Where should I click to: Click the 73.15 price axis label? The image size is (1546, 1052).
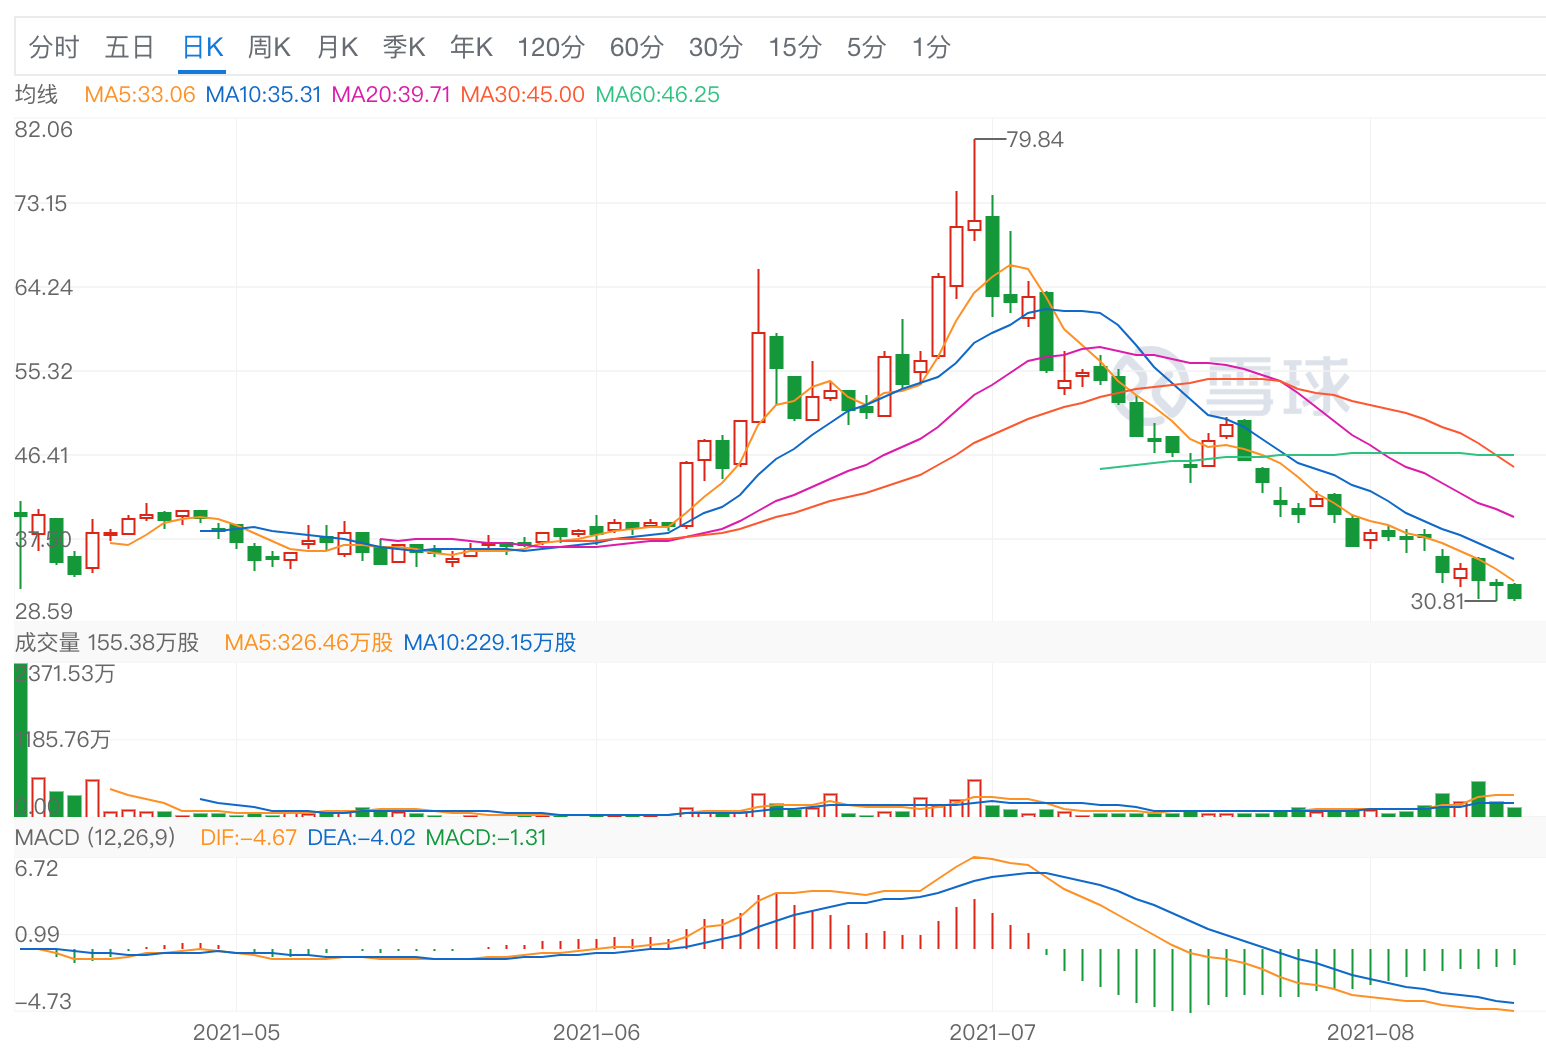coord(41,204)
